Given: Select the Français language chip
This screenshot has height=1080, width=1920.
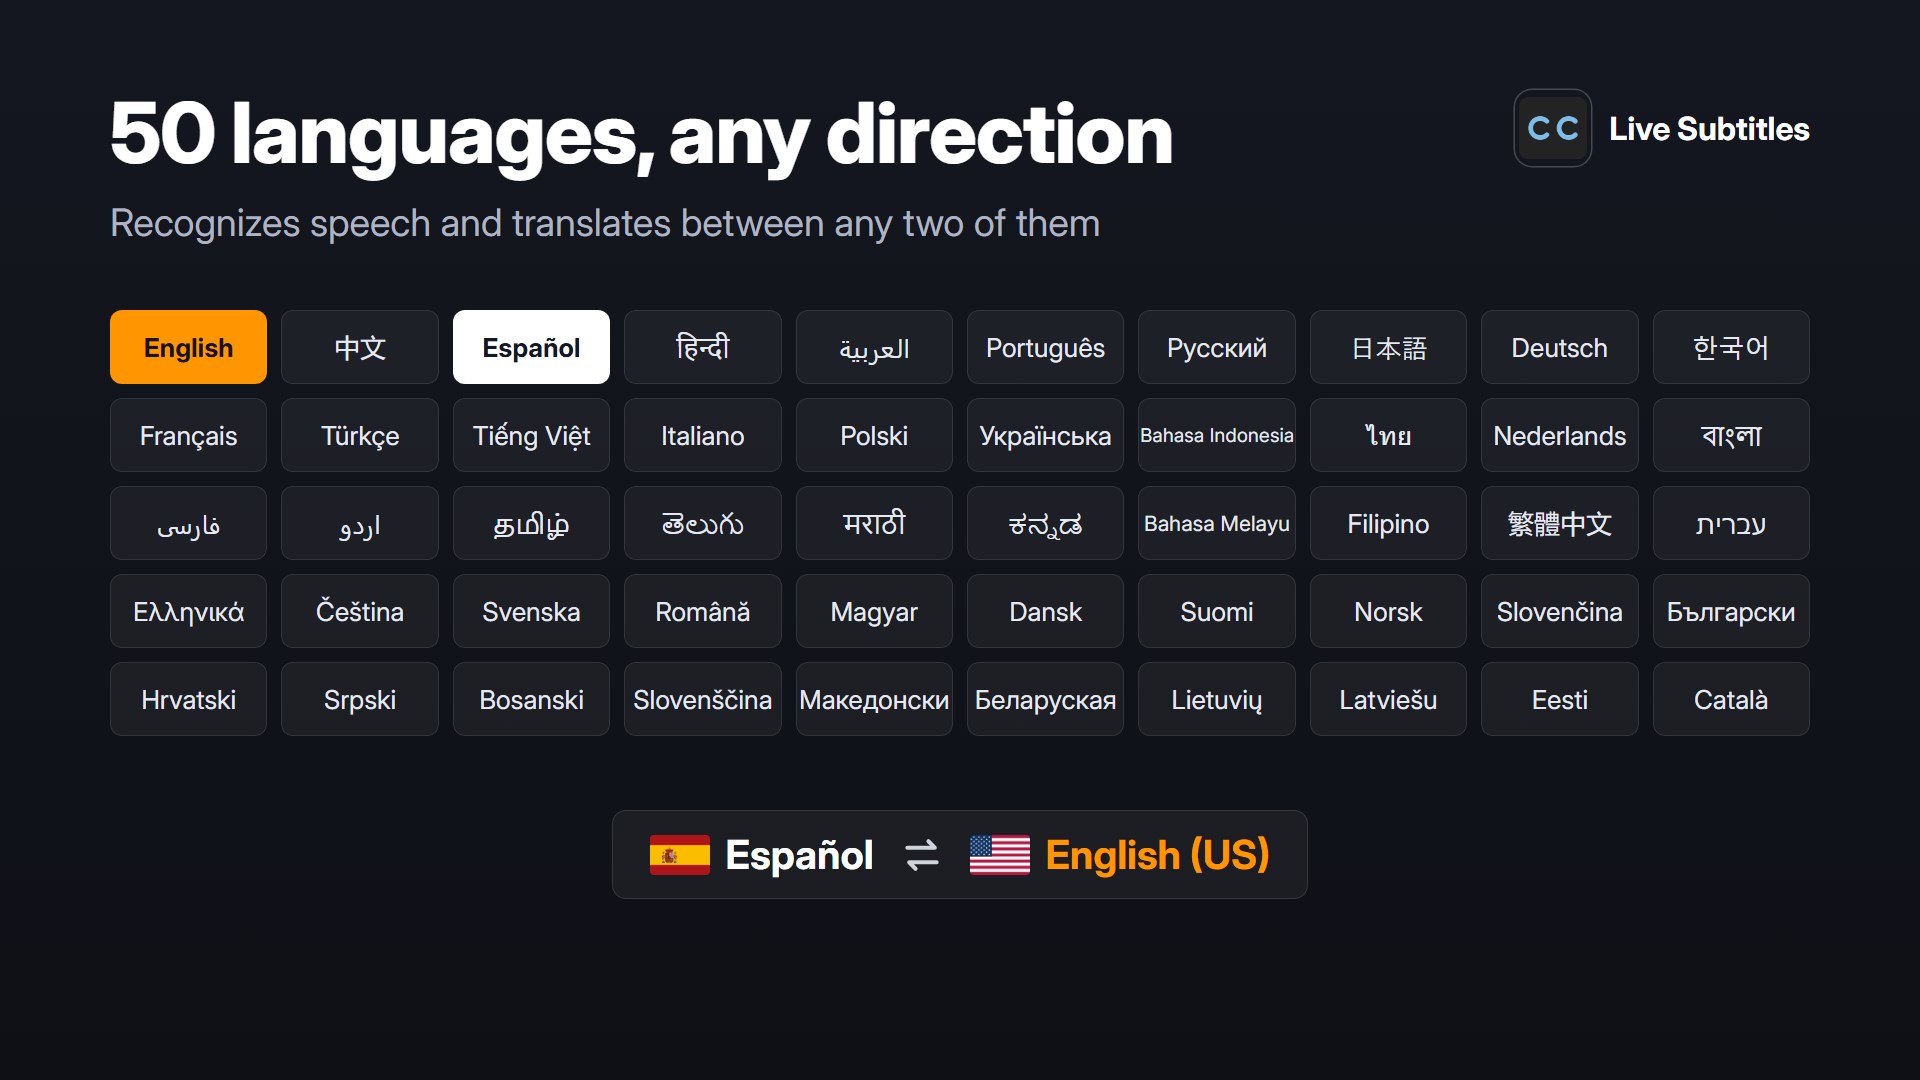Looking at the screenshot, I should (188, 435).
